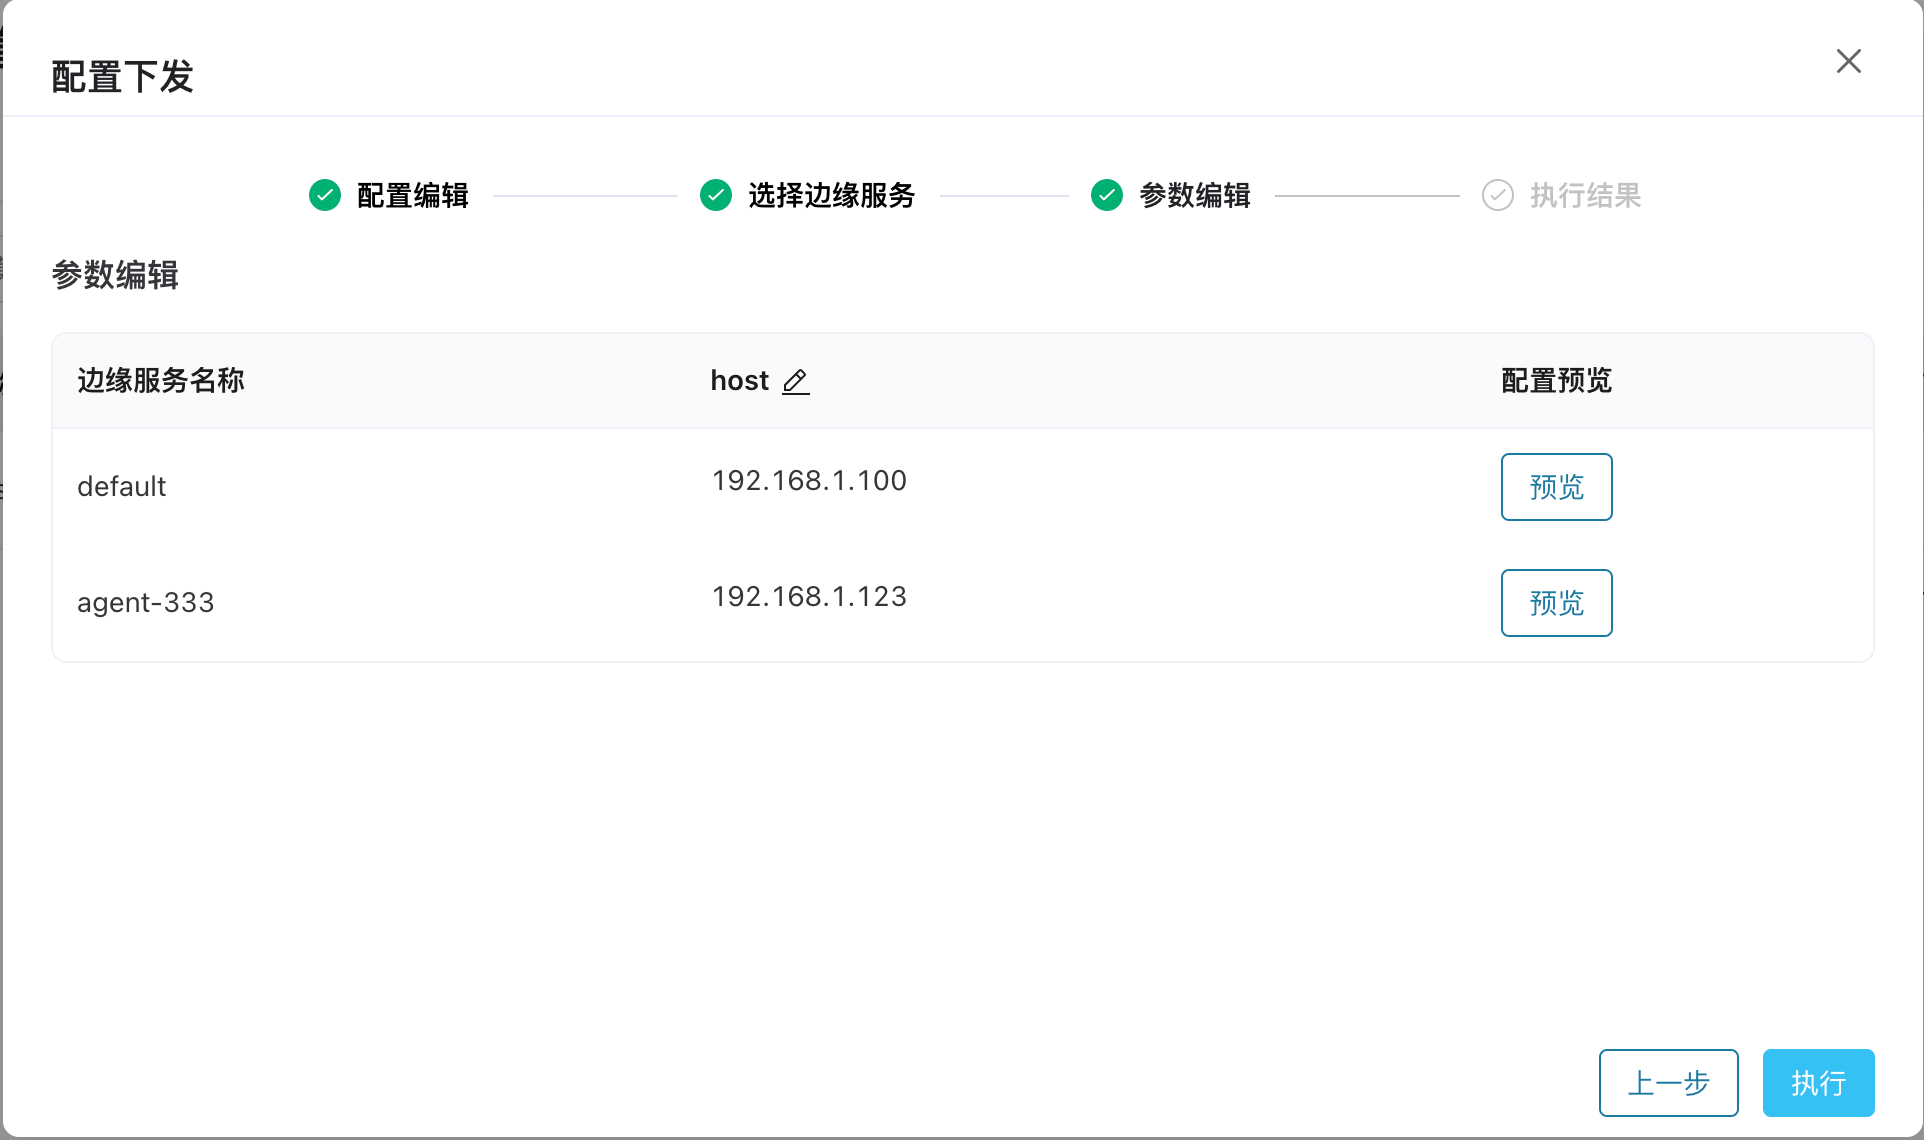Image resolution: width=1924 pixels, height=1140 pixels.
Task: Click the 配置编辑 step green check icon
Action: tap(325, 195)
